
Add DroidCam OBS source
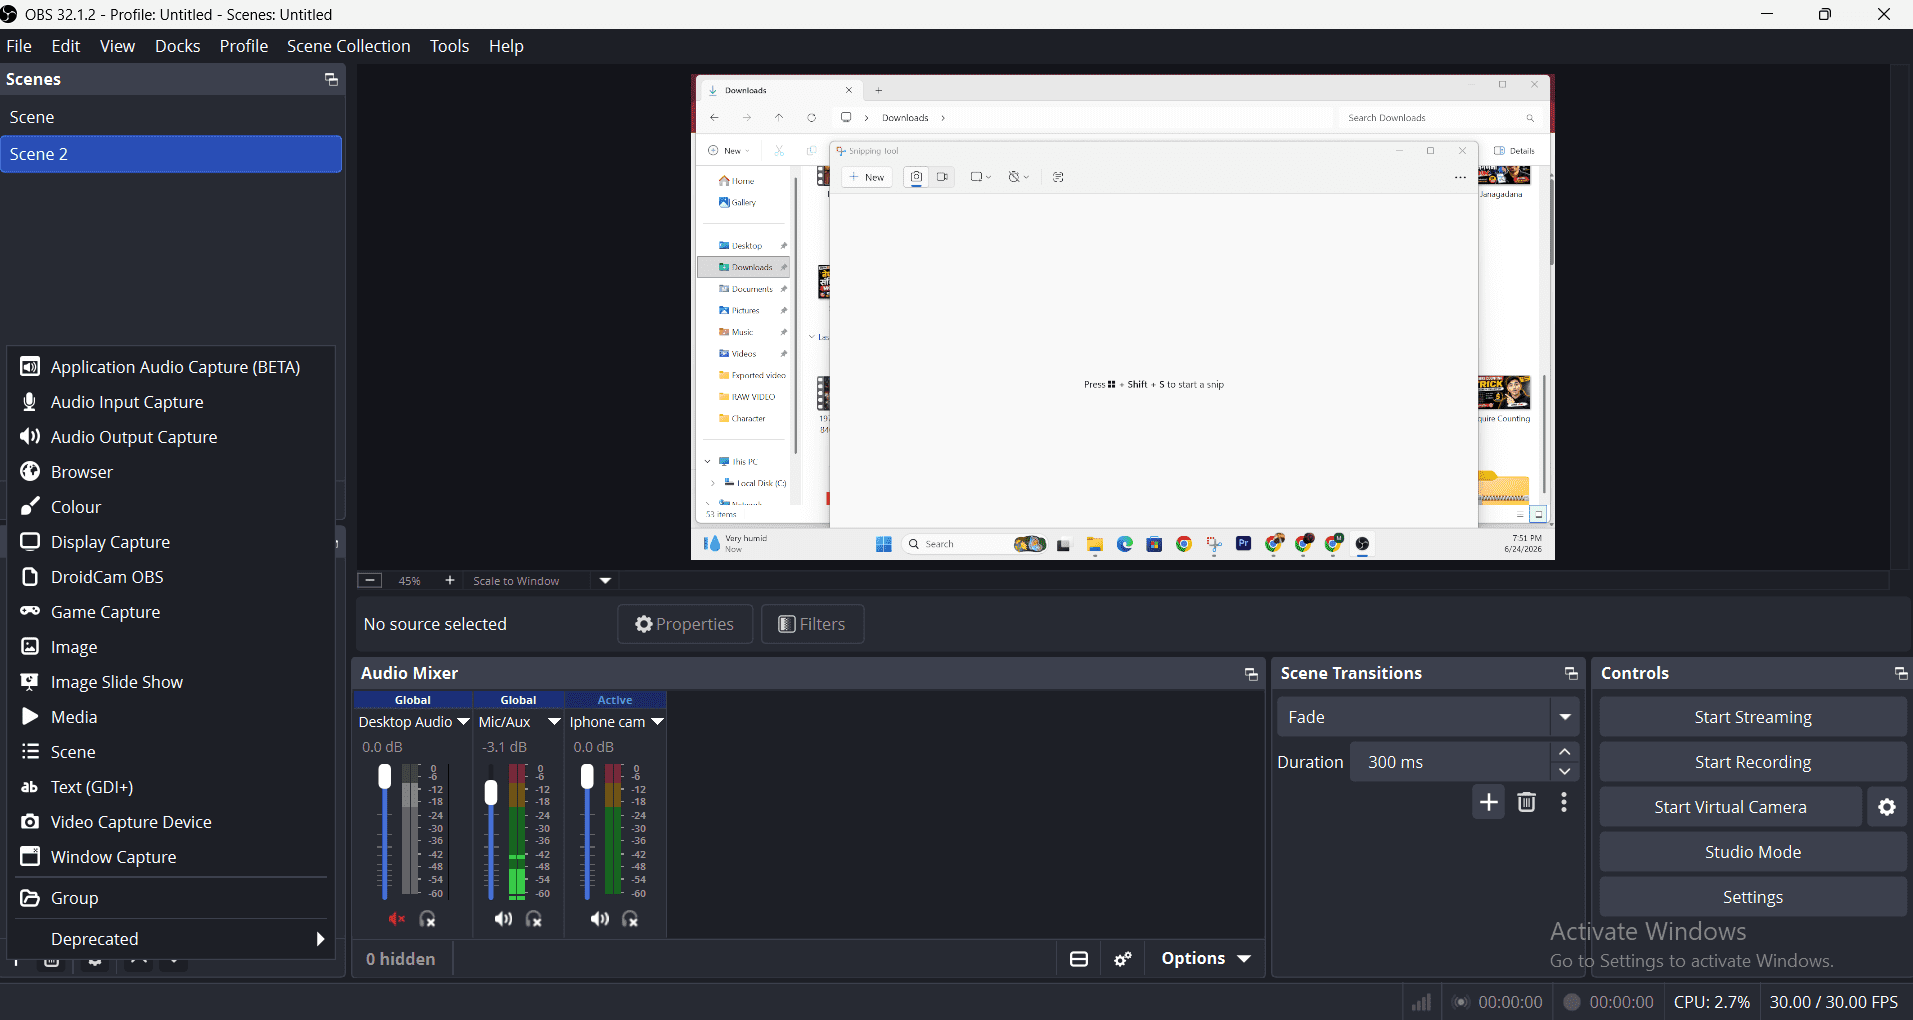[x=171, y=577]
